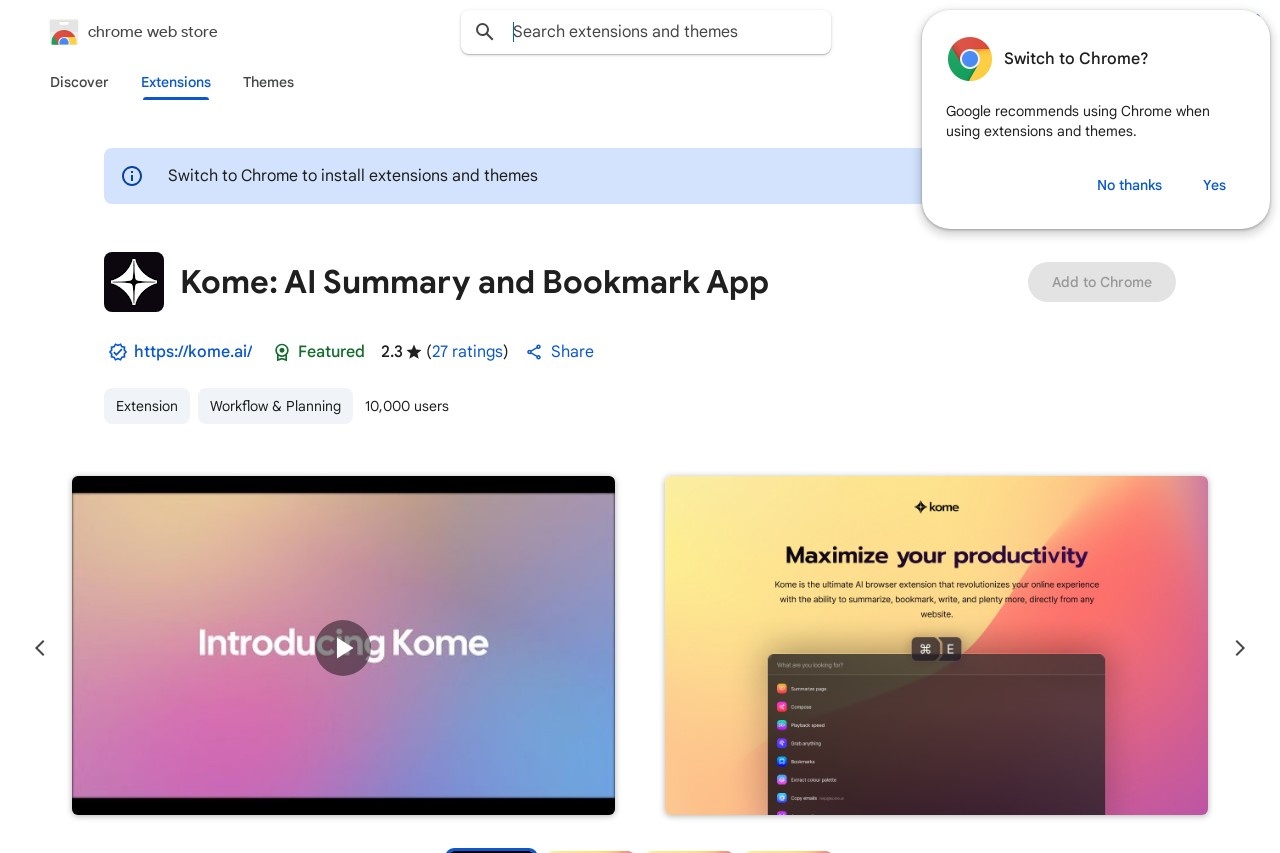The width and height of the screenshot is (1280, 853).
Task: Click the Featured badge icon
Action: coord(282,352)
